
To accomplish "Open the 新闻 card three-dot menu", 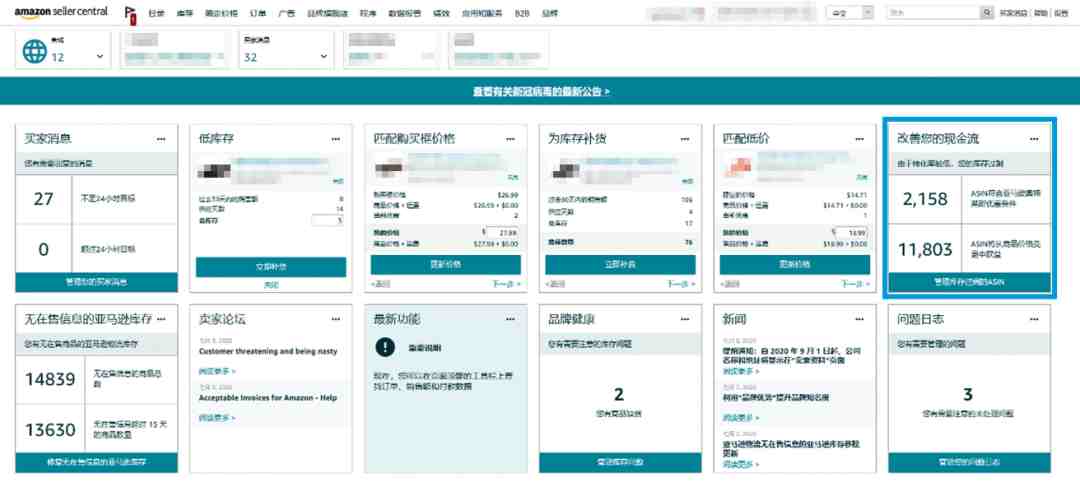I will pyautogui.click(x=859, y=319).
